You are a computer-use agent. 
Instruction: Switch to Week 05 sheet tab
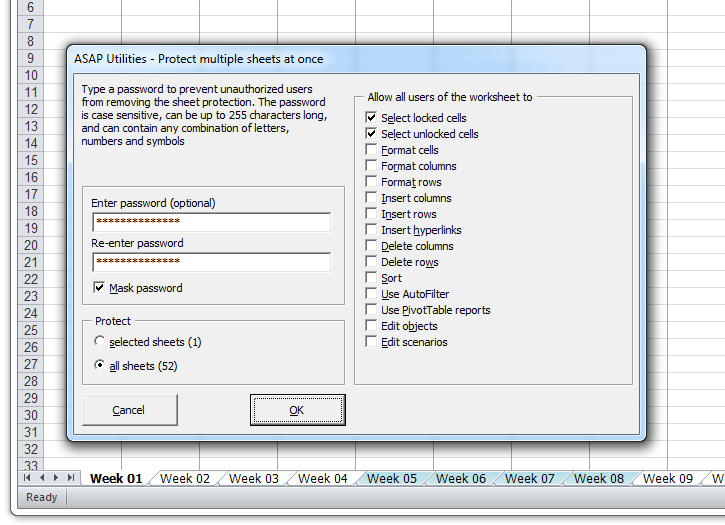click(x=392, y=478)
